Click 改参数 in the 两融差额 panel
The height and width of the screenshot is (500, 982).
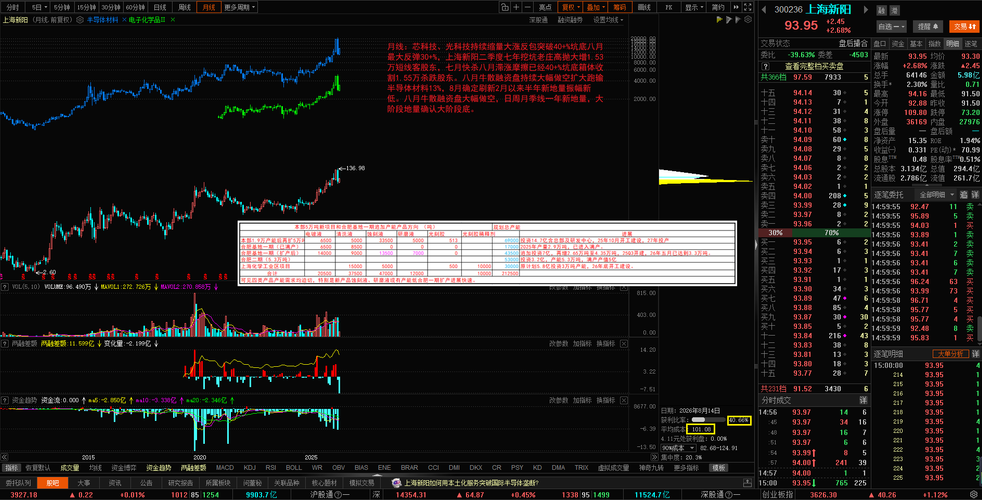click(558, 343)
